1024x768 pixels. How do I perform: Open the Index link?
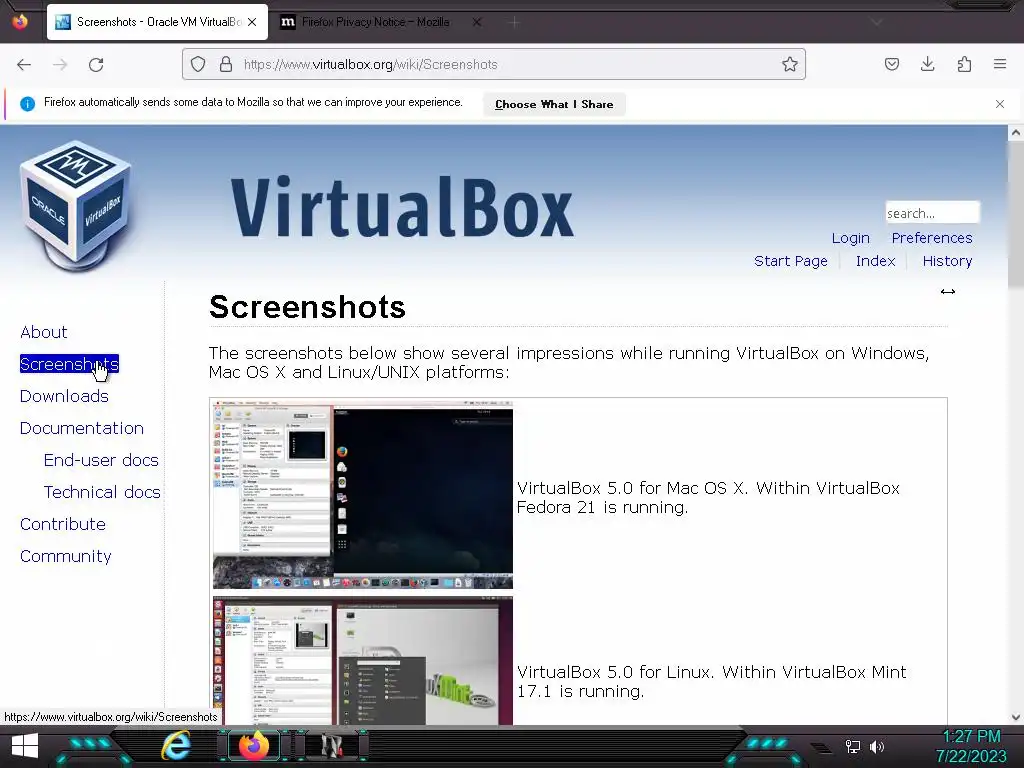pos(875,261)
